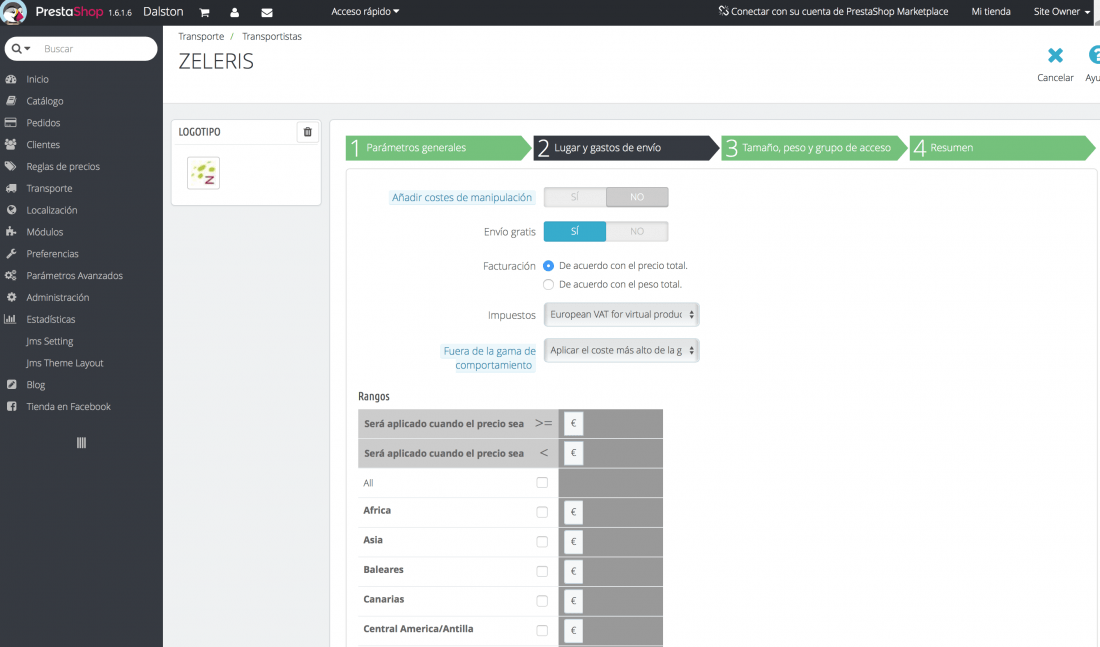The width and height of the screenshot is (1100, 647).
Task: Click the PrestaShop logo icon
Action: point(13,12)
